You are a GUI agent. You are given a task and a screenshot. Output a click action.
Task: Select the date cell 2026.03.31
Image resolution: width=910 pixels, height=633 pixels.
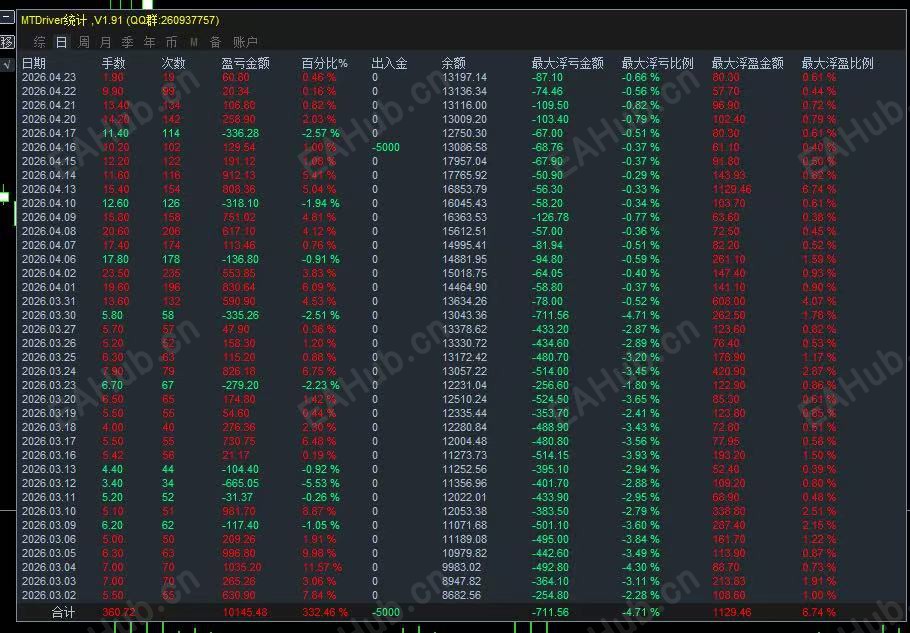point(49,301)
